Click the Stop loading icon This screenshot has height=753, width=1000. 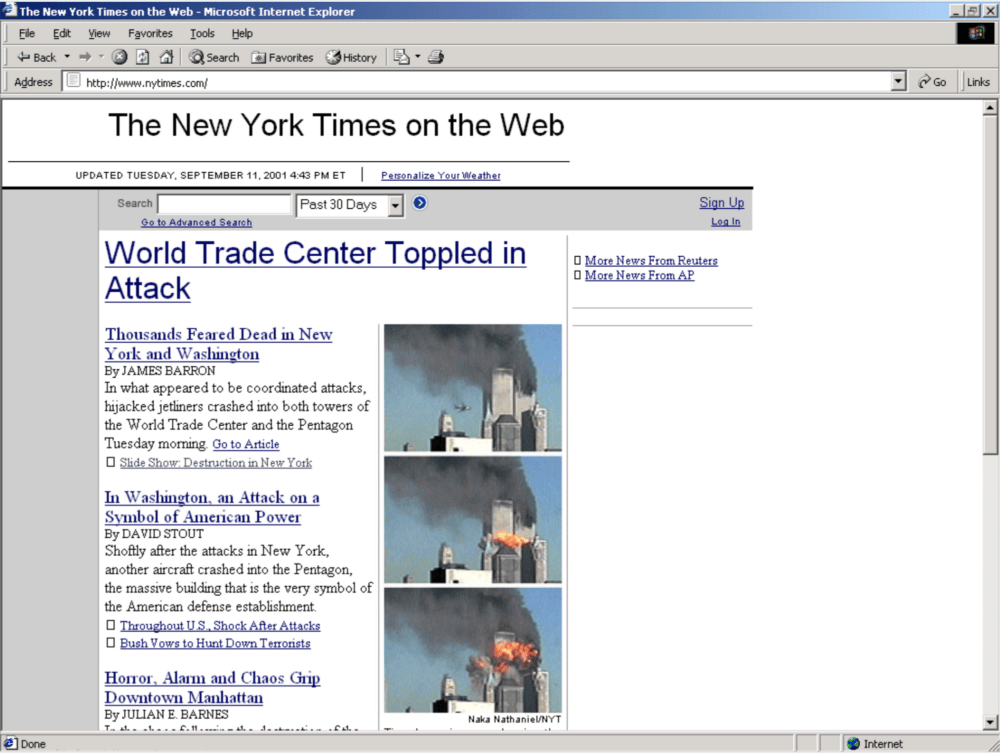pos(119,57)
